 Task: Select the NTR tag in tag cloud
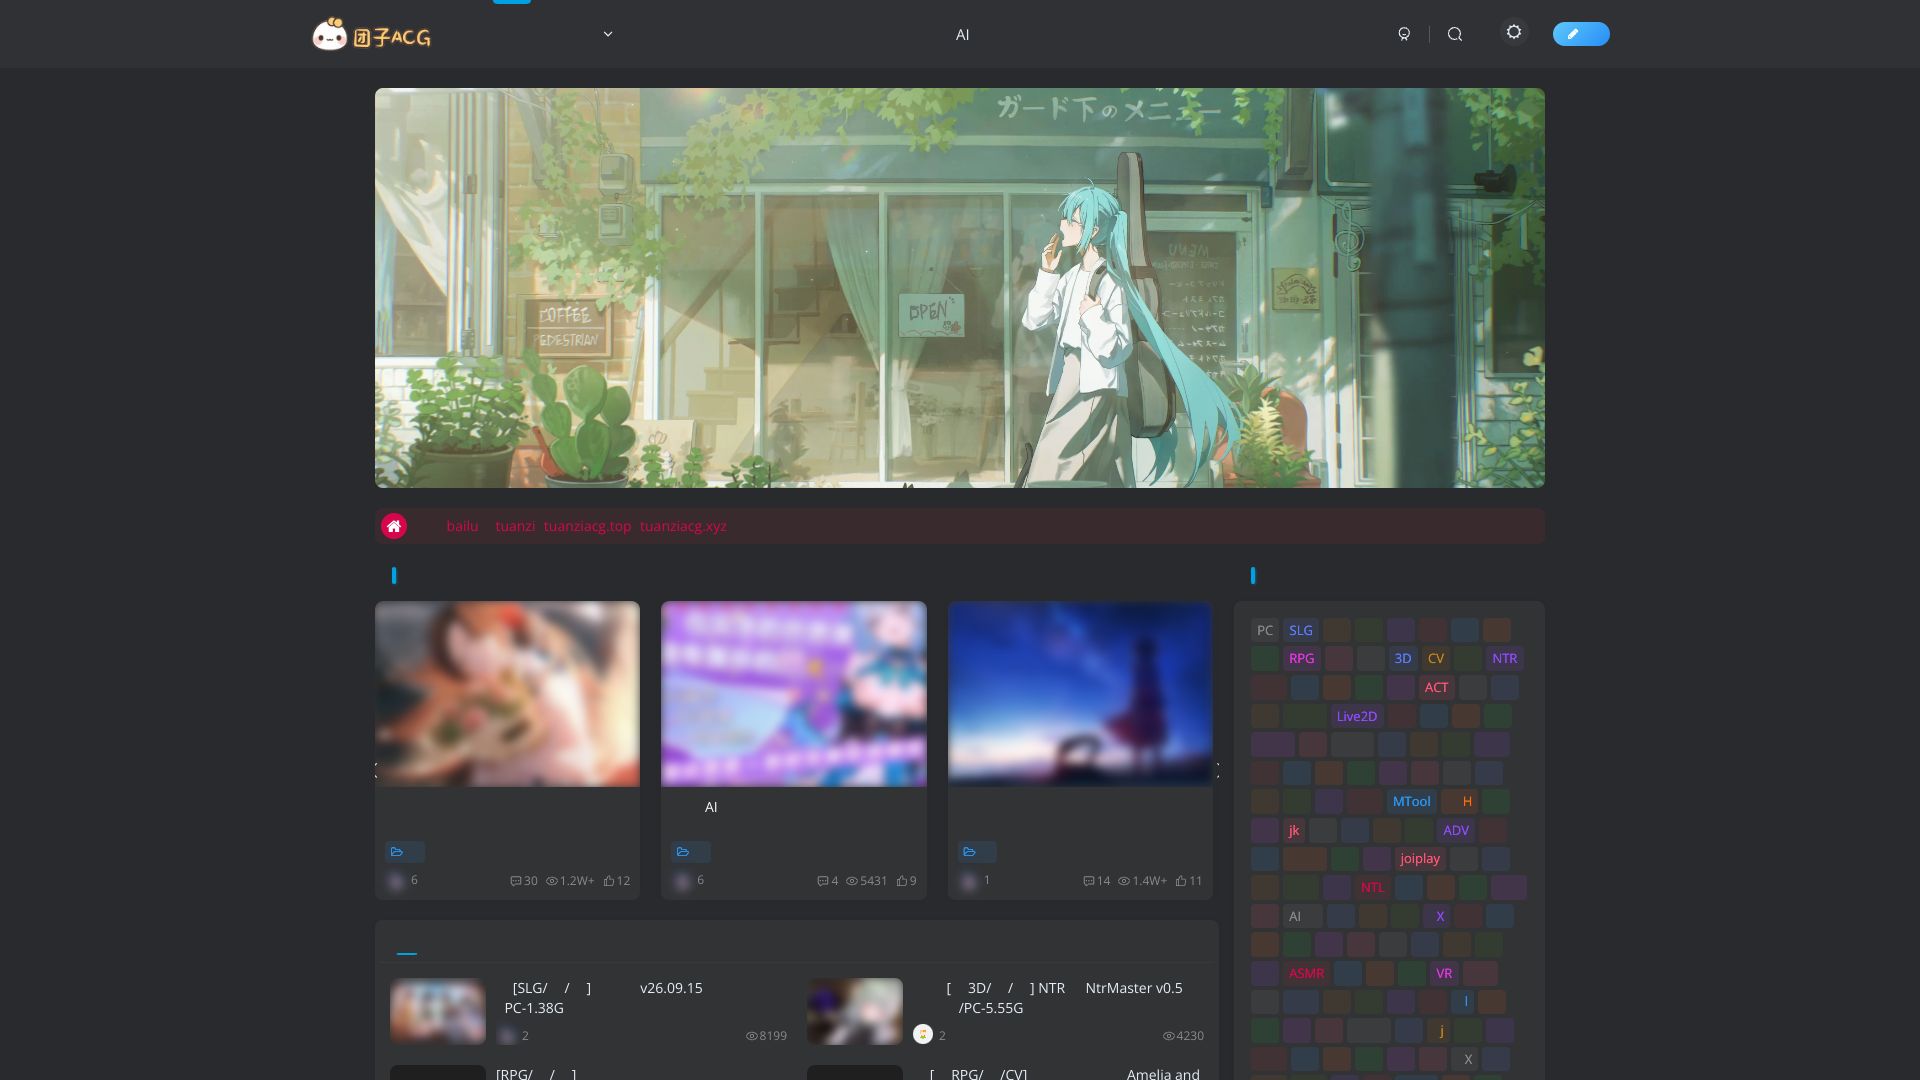coord(1505,658)
